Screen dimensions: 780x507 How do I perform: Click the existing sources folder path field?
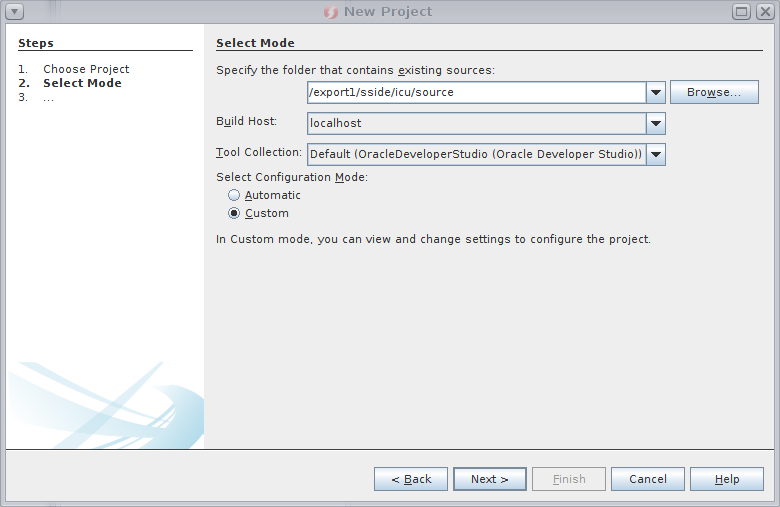click(476, 92)
